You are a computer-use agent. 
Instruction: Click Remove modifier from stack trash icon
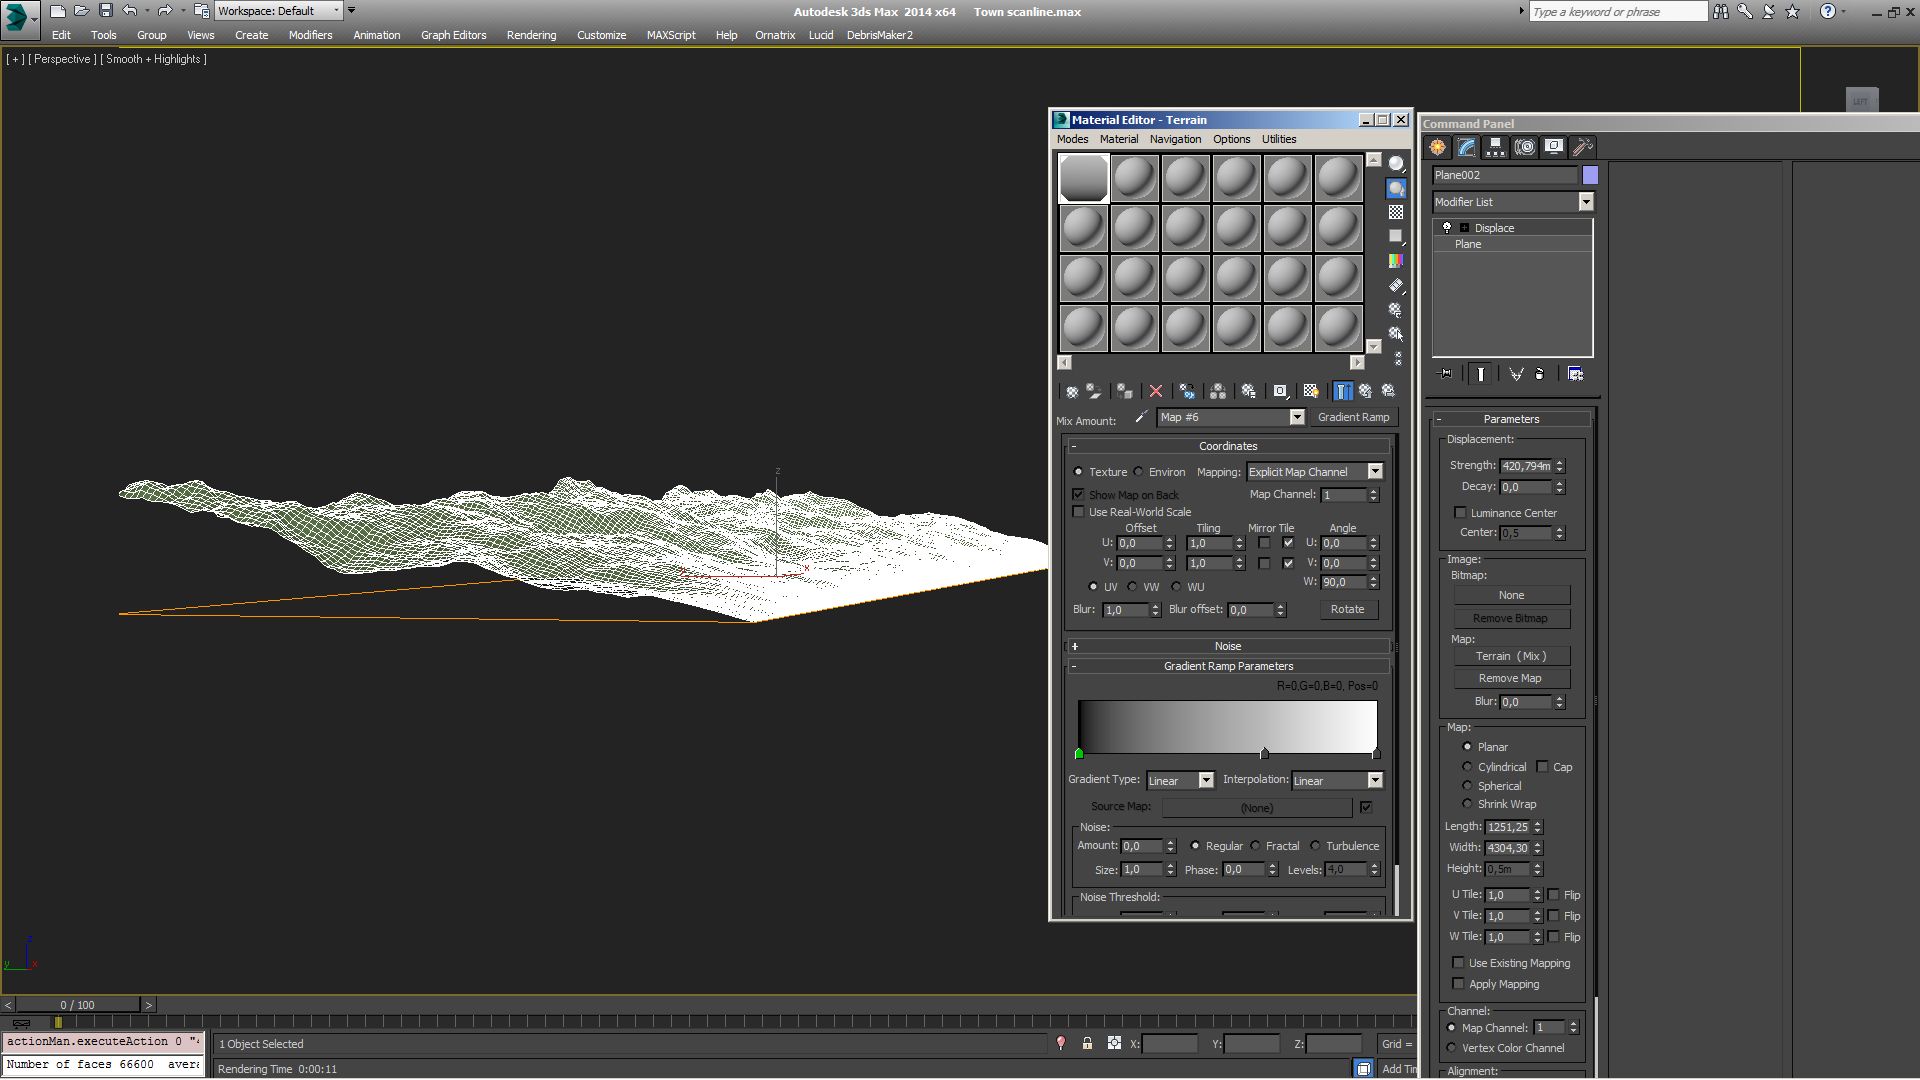(x=1540, y=374)
